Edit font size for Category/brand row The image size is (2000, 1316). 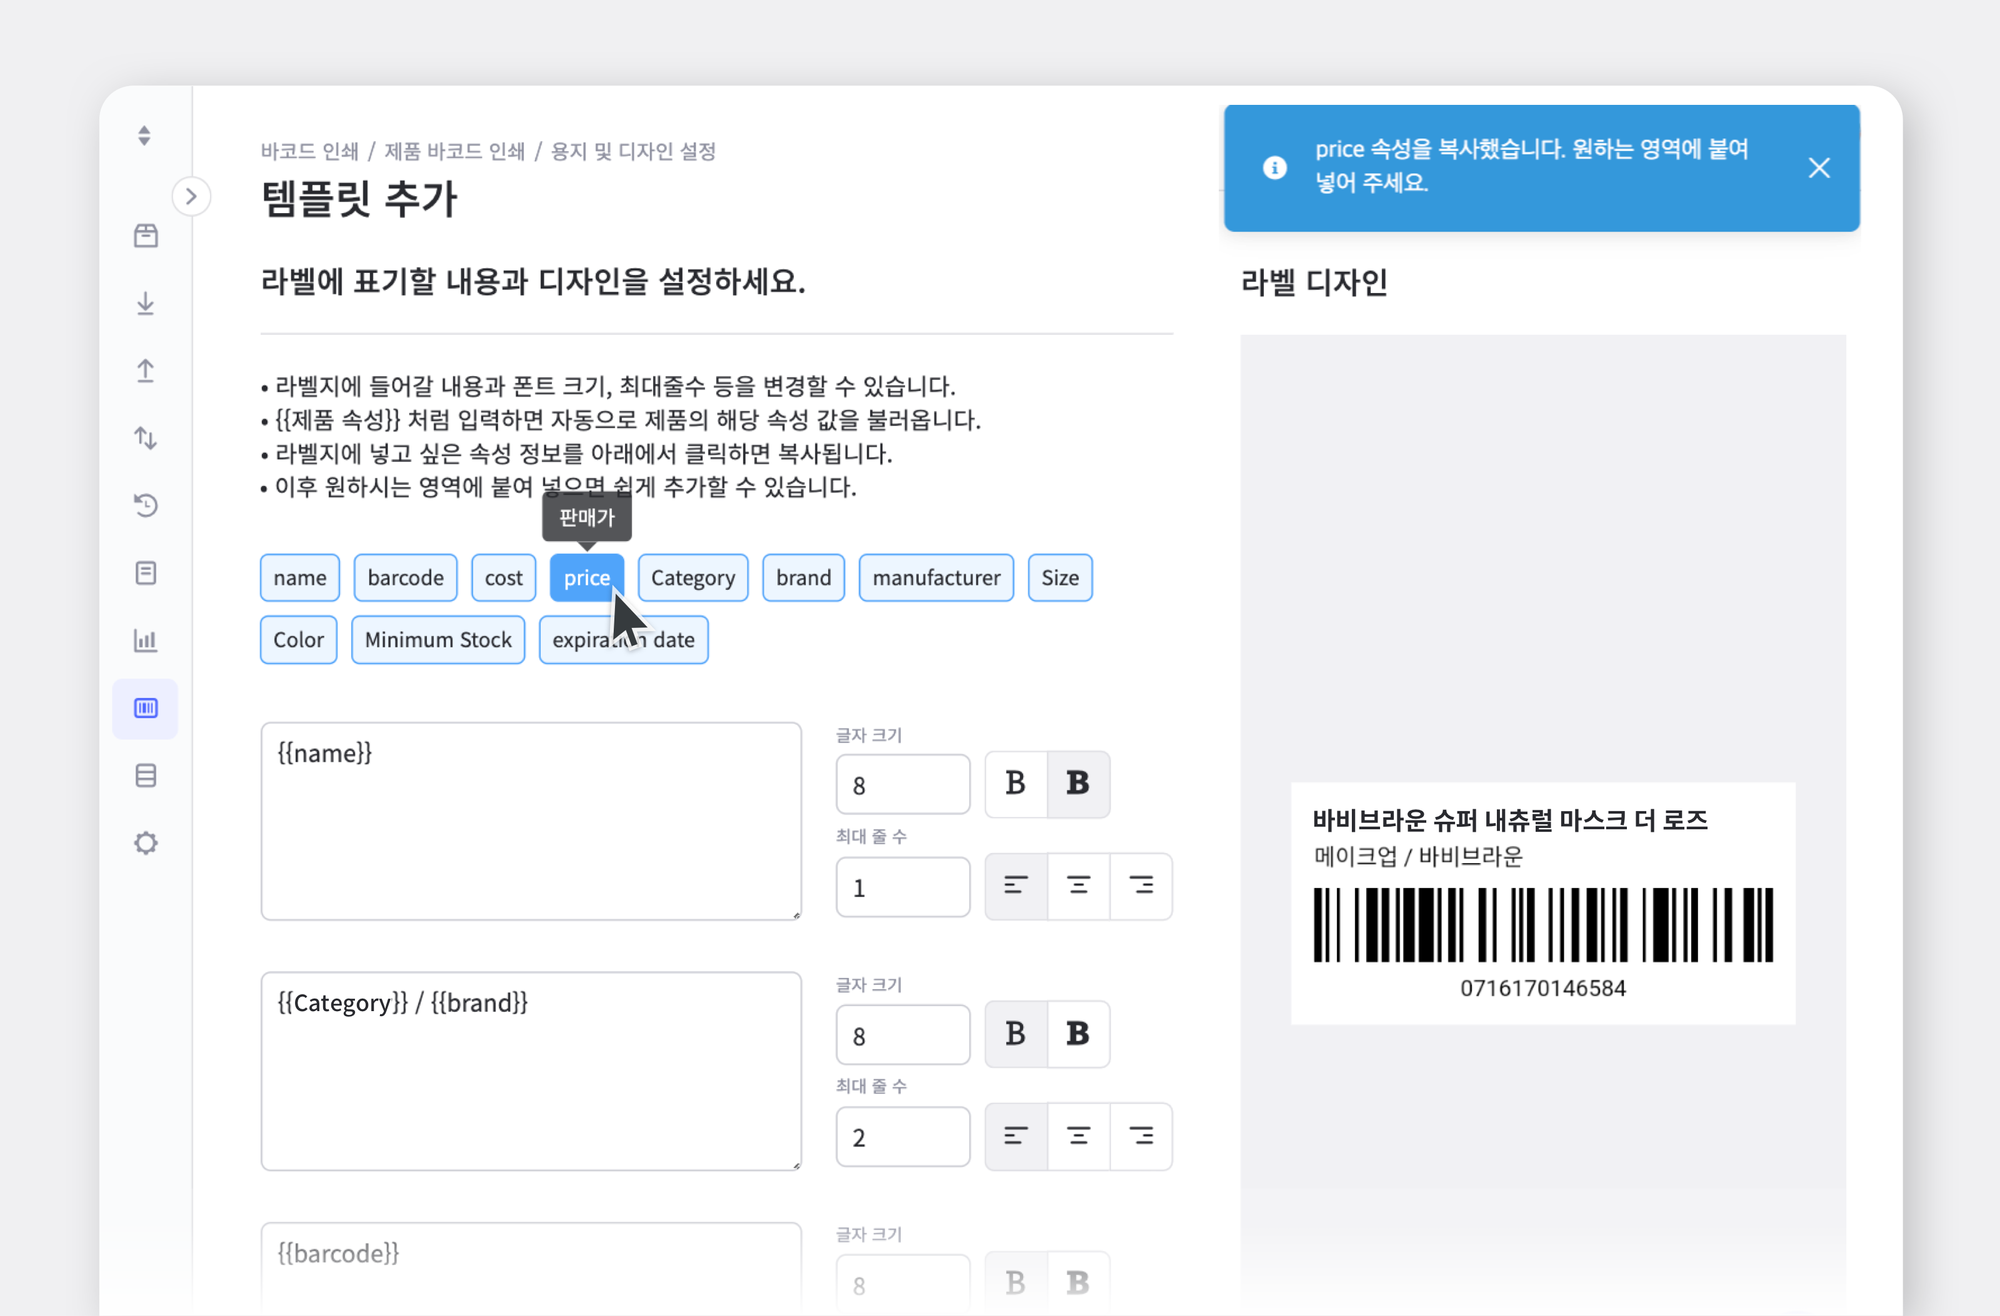[903, 1035]
